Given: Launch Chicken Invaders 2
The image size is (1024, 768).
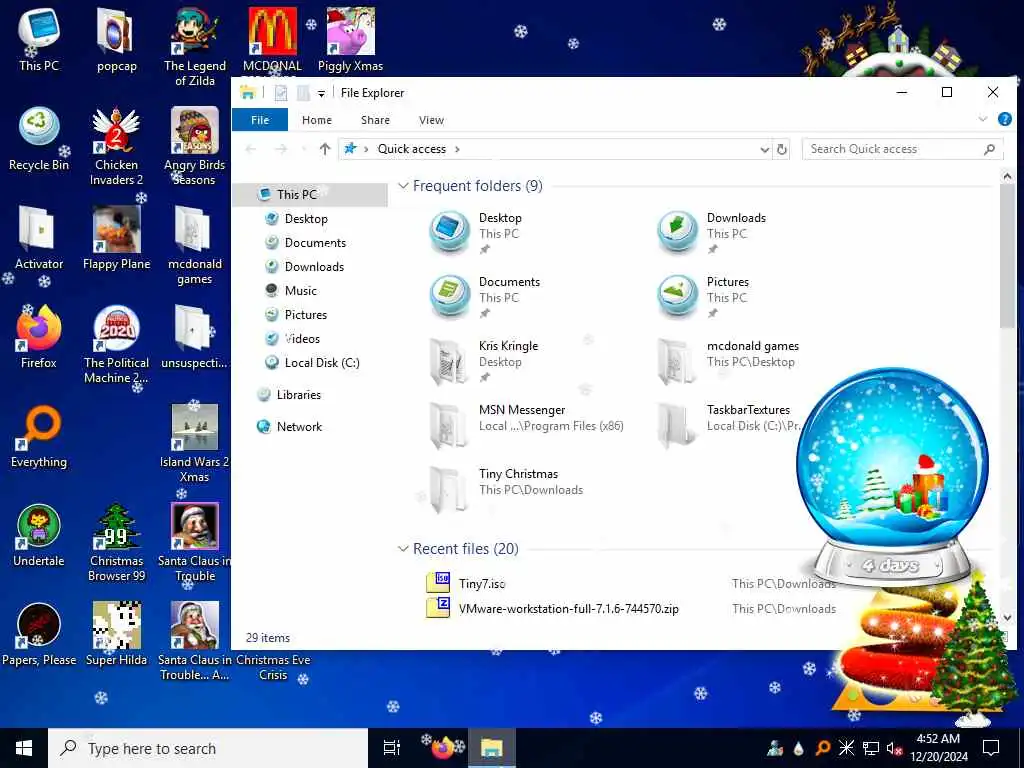Looking at the screenshot, I should [x=116, y=146].
